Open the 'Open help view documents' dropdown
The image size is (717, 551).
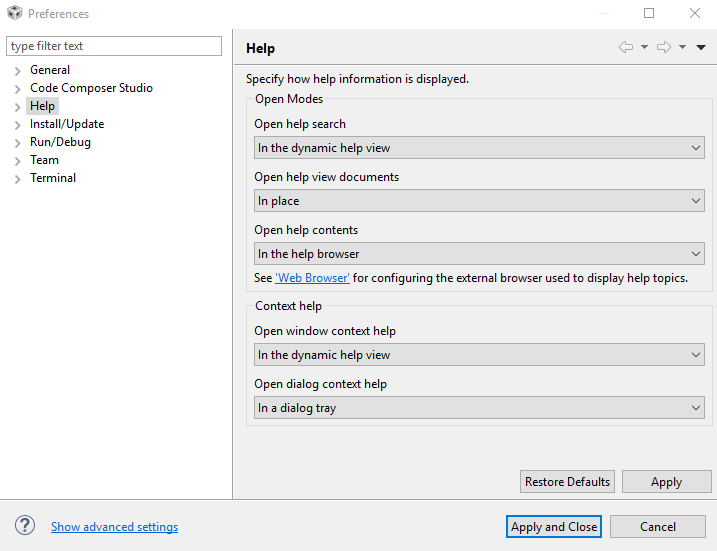[x=479, y=201]
